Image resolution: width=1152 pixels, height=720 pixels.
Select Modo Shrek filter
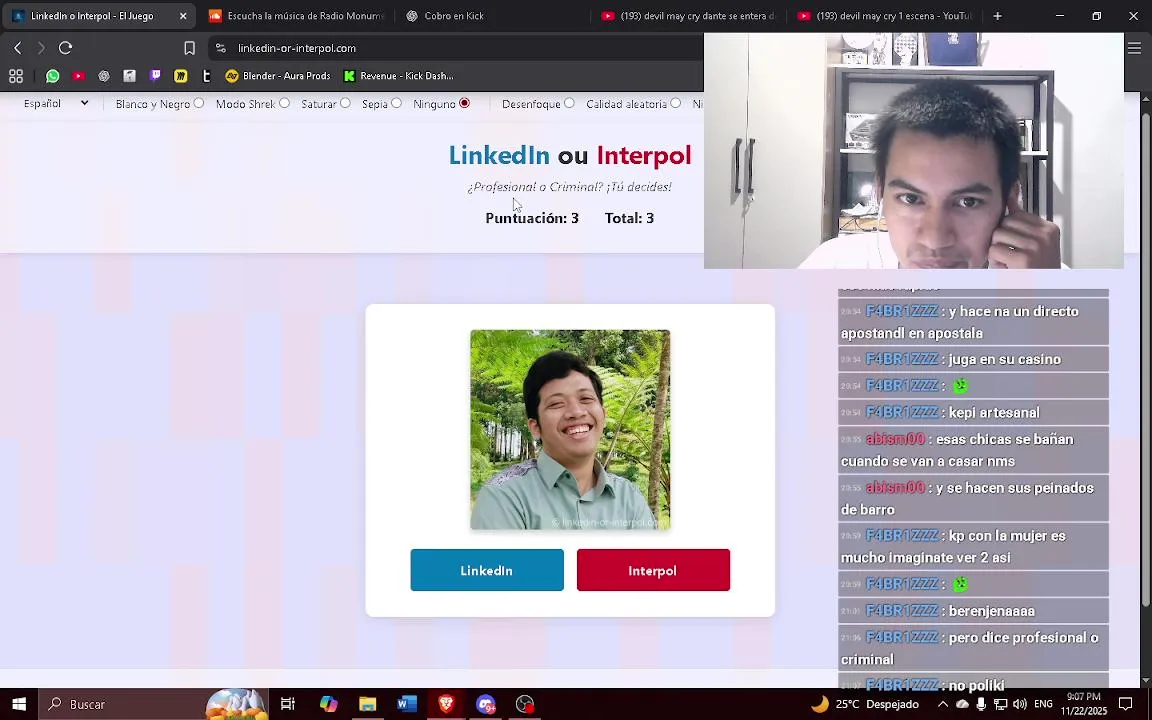tap(284, 104)
